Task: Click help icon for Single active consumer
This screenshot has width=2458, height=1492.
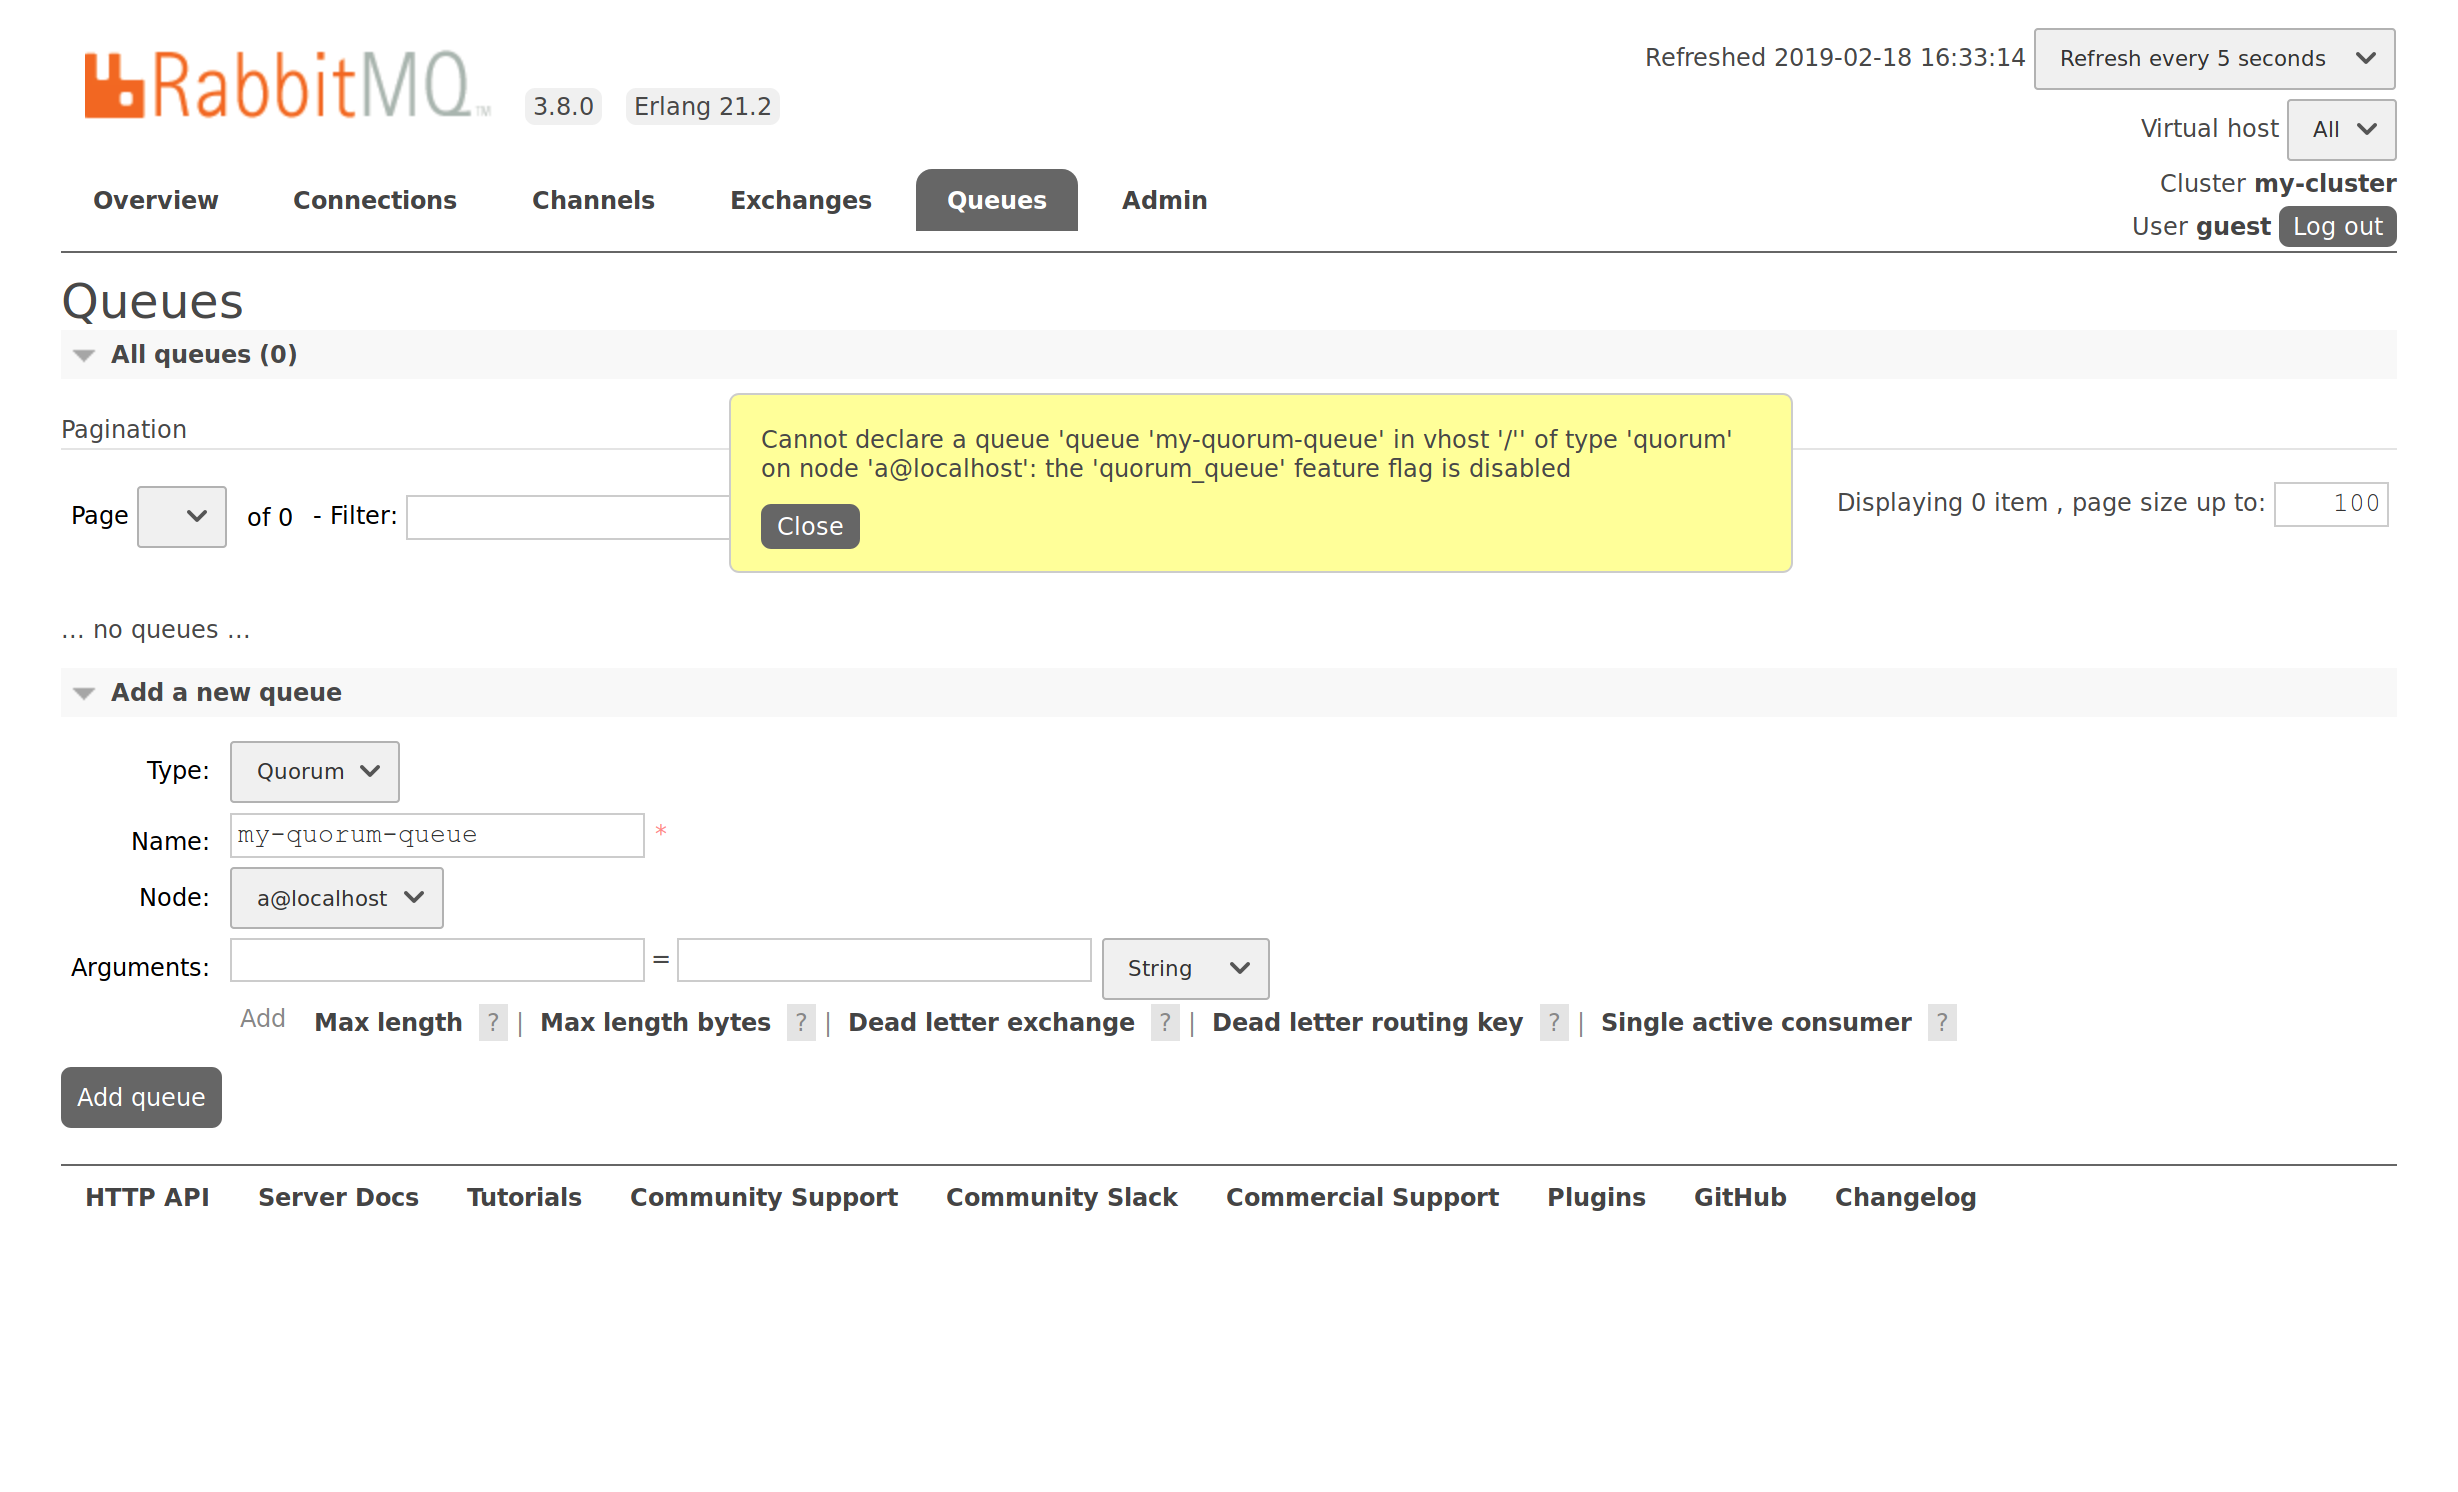Action: pyautogui.click(x=1941, y=1022)
